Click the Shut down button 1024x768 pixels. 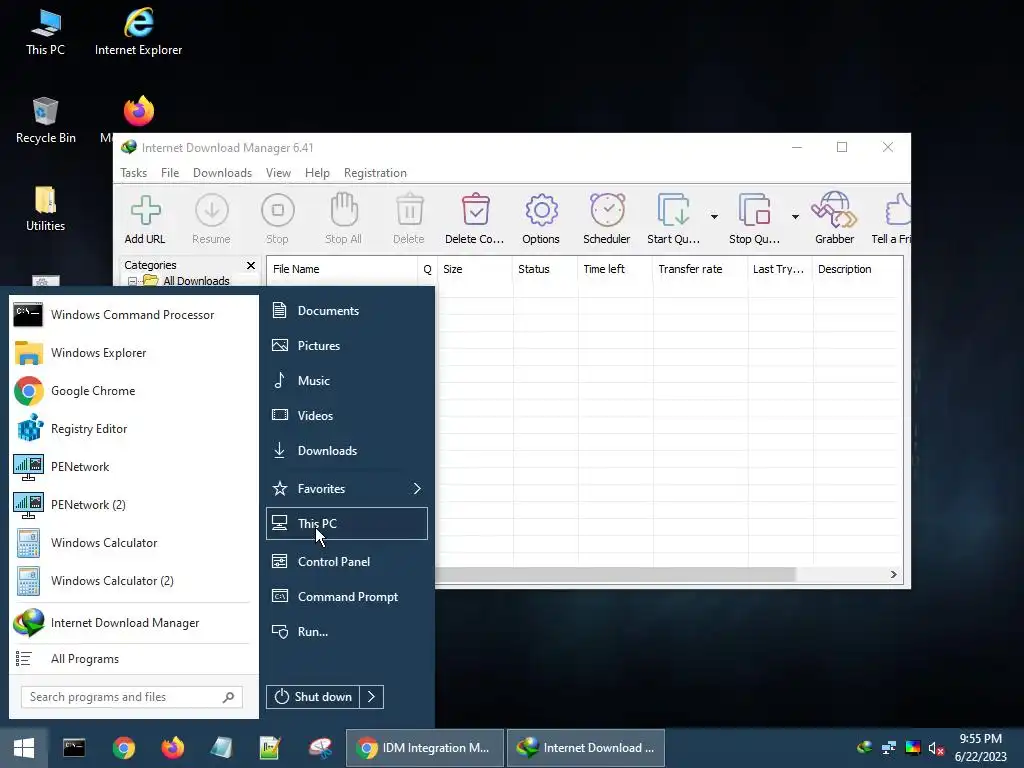coord(313,697)
